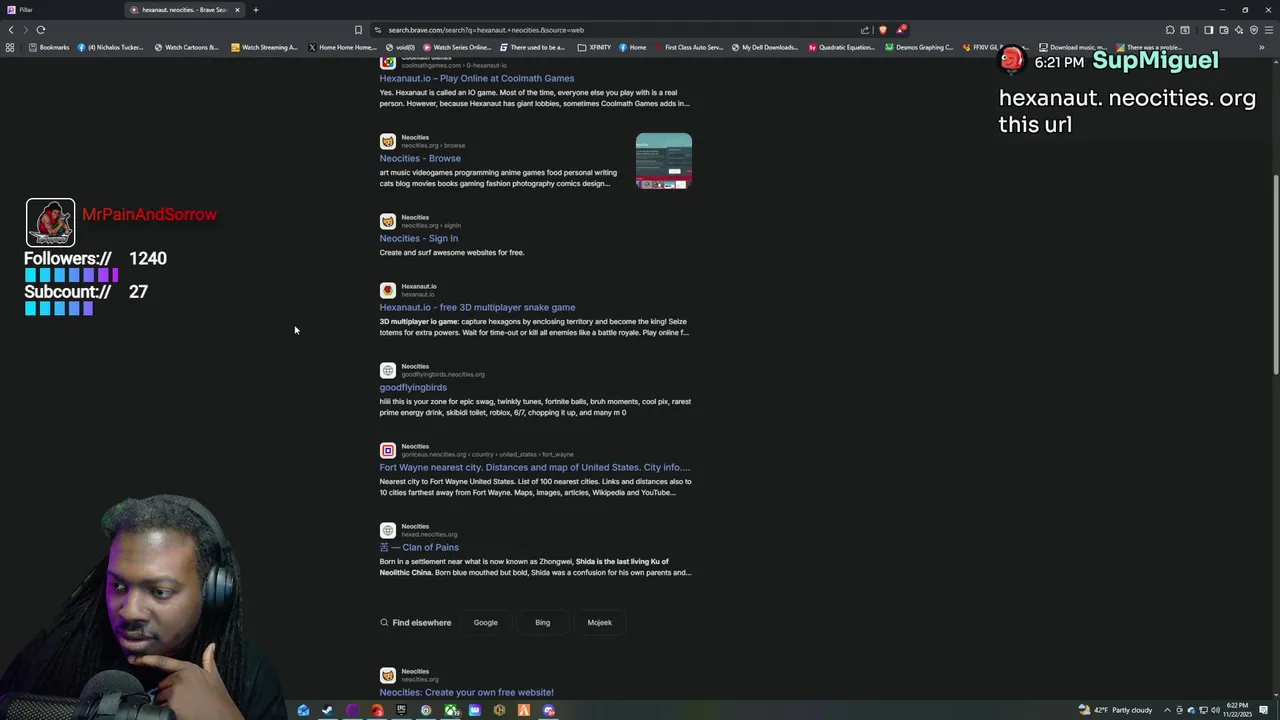This screenshot has width=1280, height=720.
Task: Close the hexanaut neocities search tab
Action: pos(237,10)
